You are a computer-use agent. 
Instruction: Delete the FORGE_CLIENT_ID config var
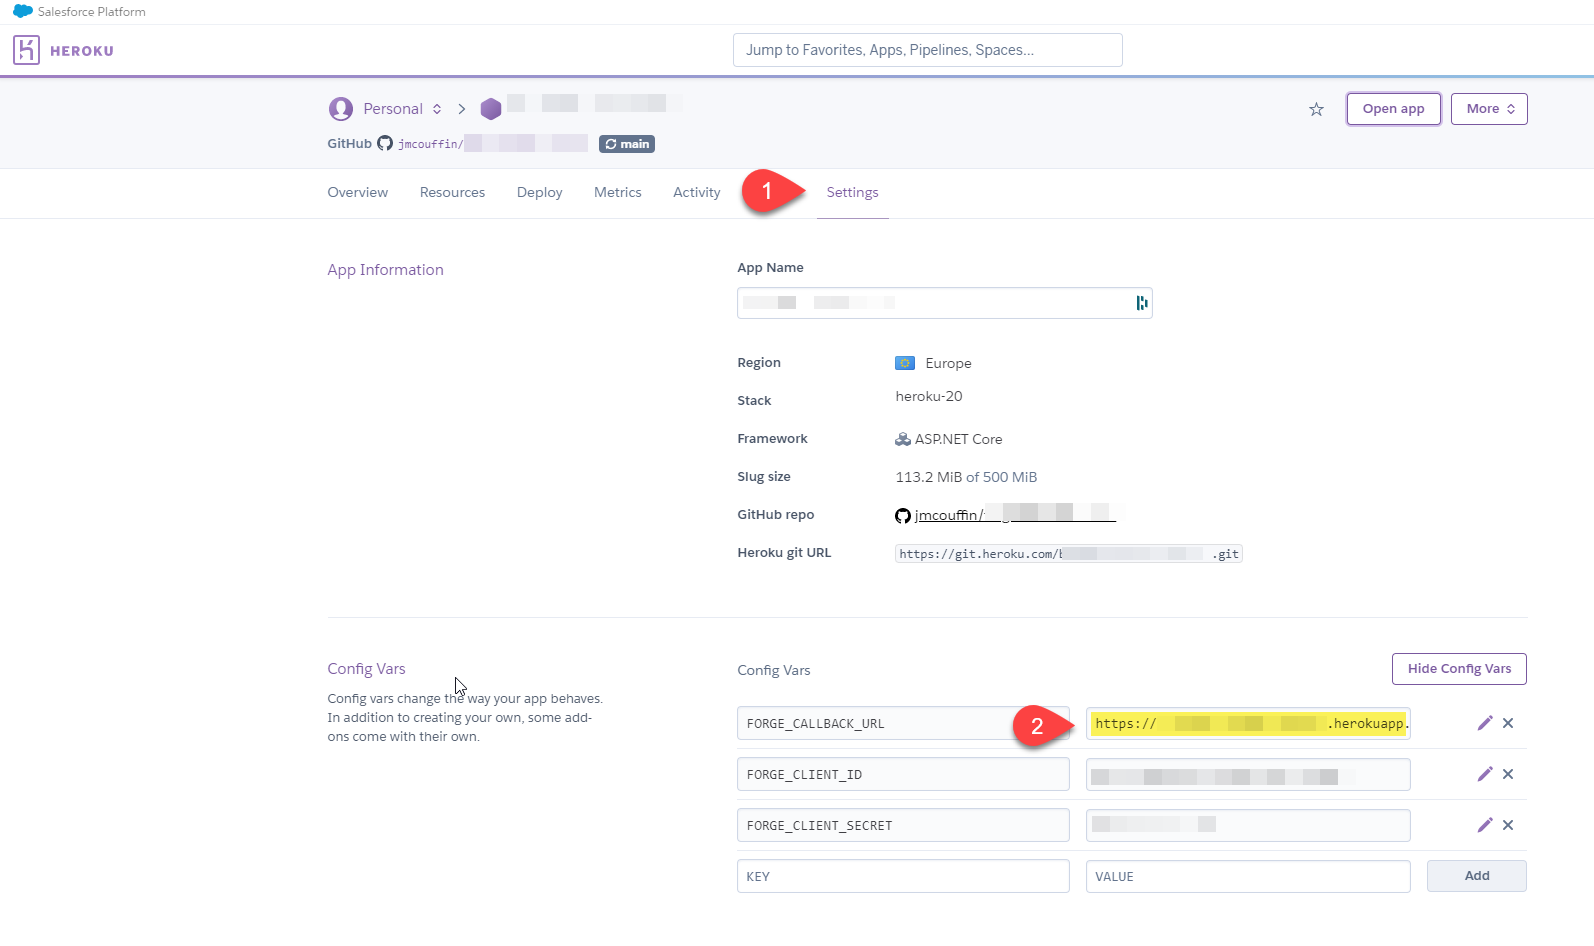coord(1508,774)
